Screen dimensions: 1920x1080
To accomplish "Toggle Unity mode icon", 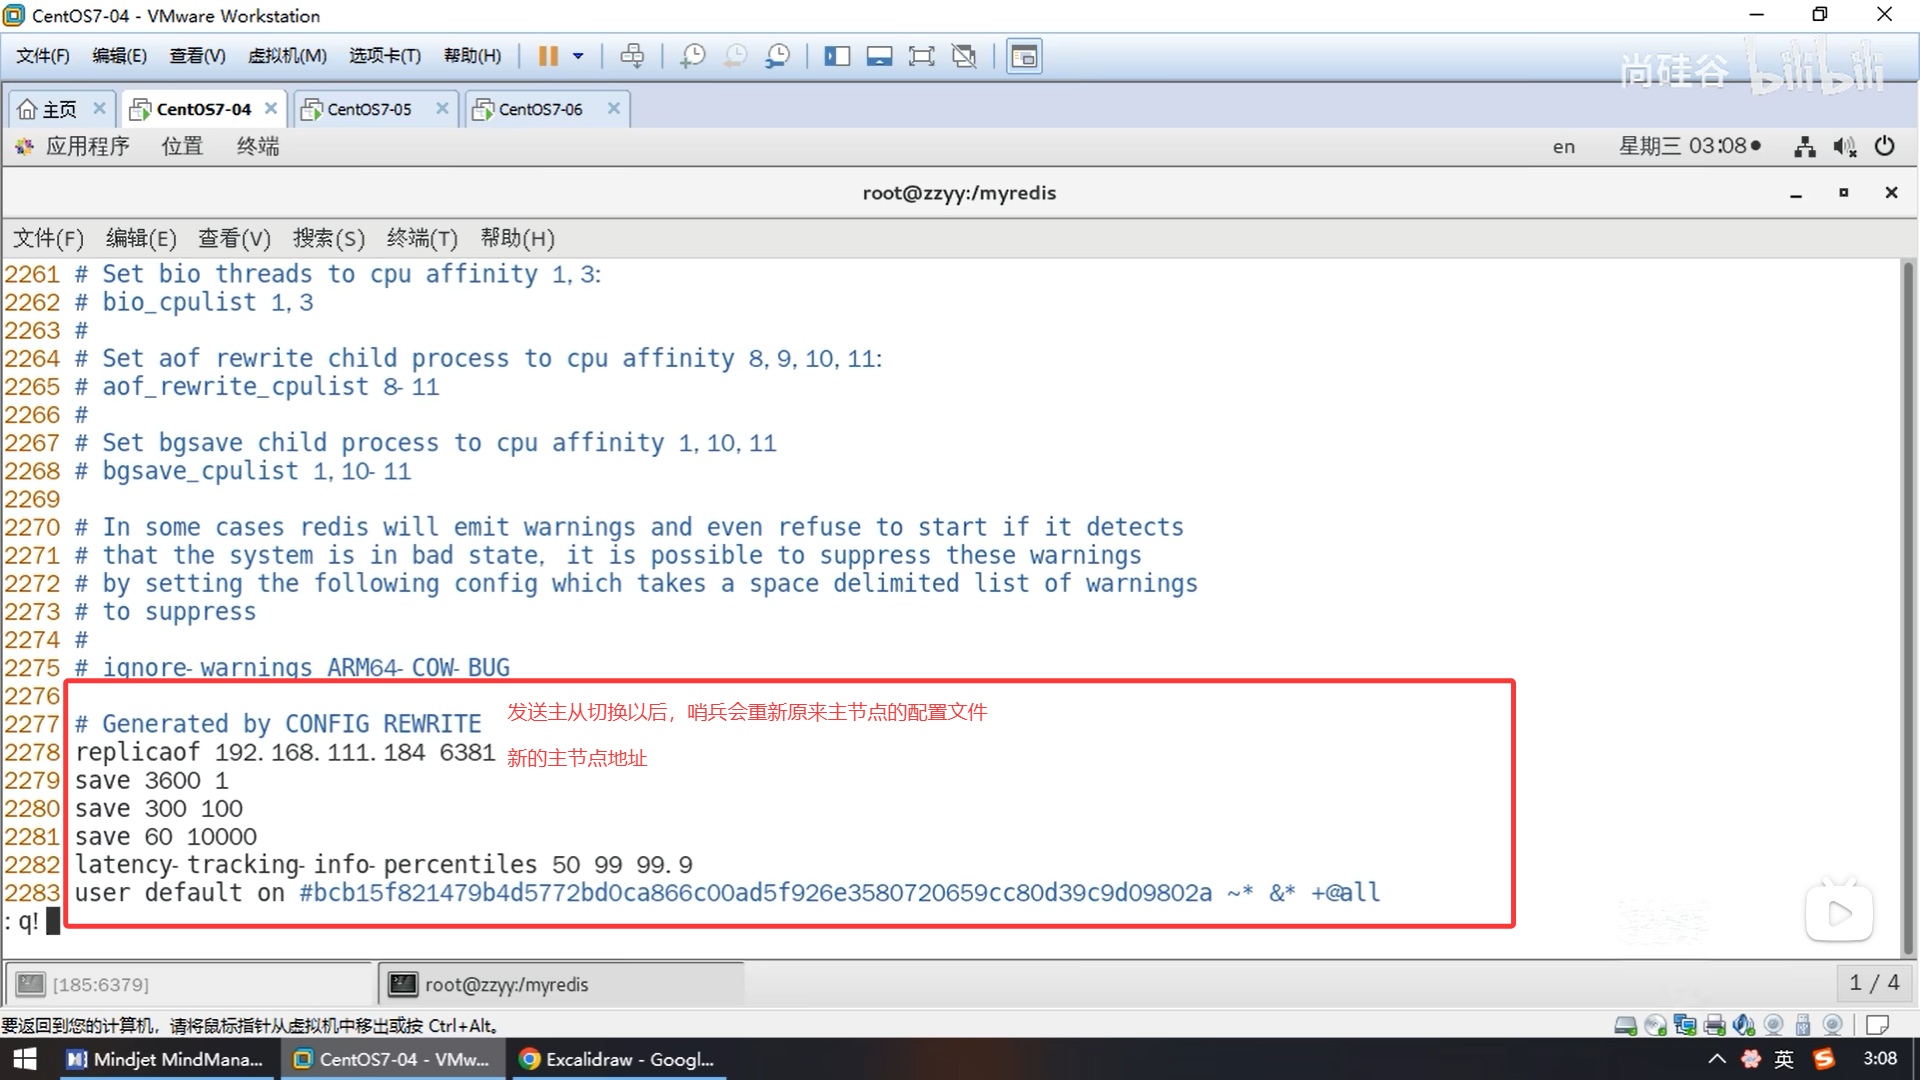I will 964,56.
